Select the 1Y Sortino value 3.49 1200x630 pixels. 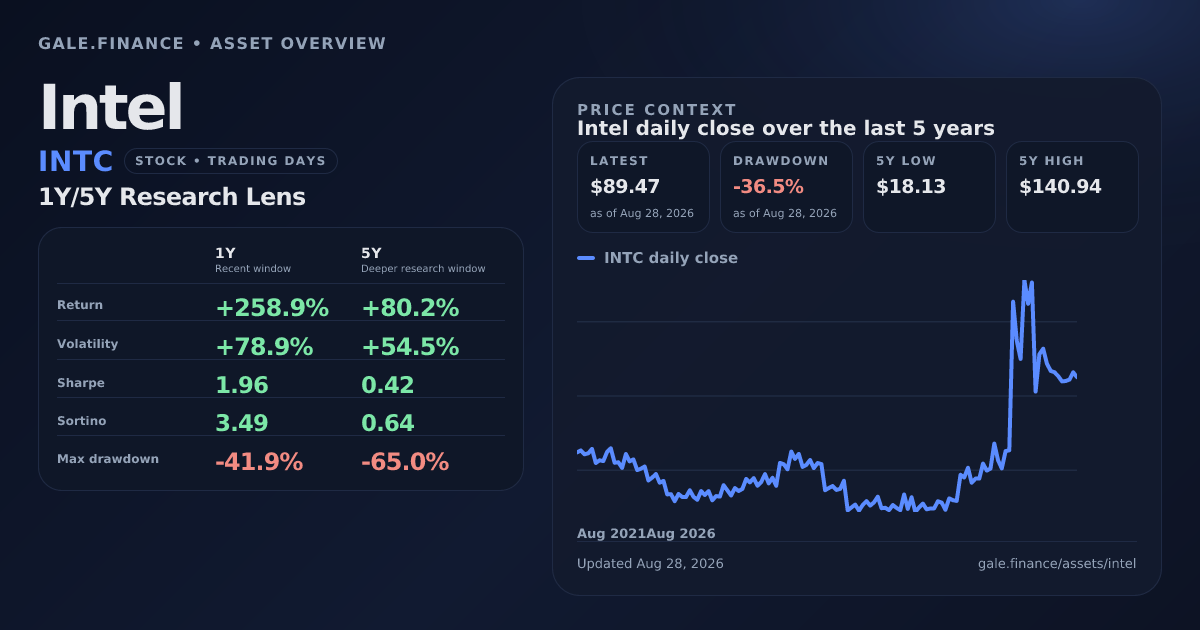point(242,424)
